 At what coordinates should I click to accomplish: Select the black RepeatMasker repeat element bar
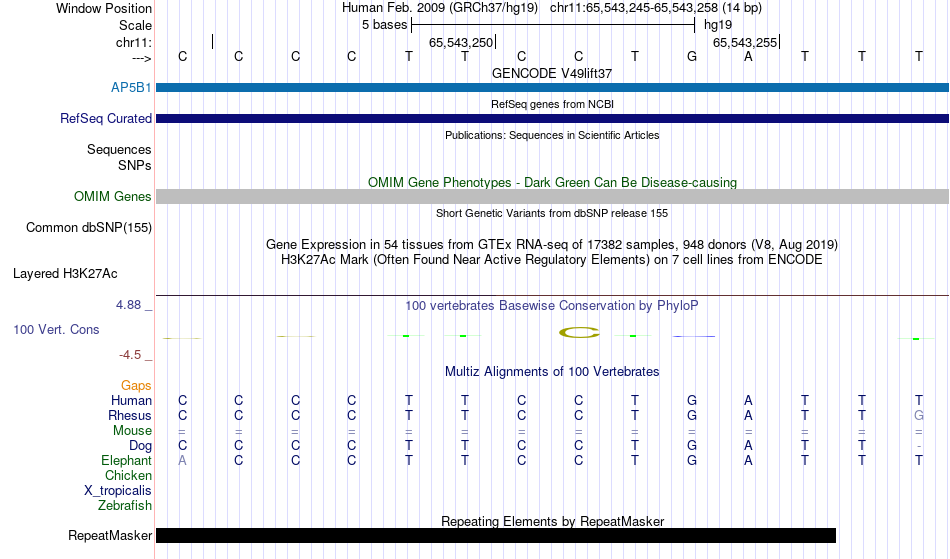pos(496,535)
